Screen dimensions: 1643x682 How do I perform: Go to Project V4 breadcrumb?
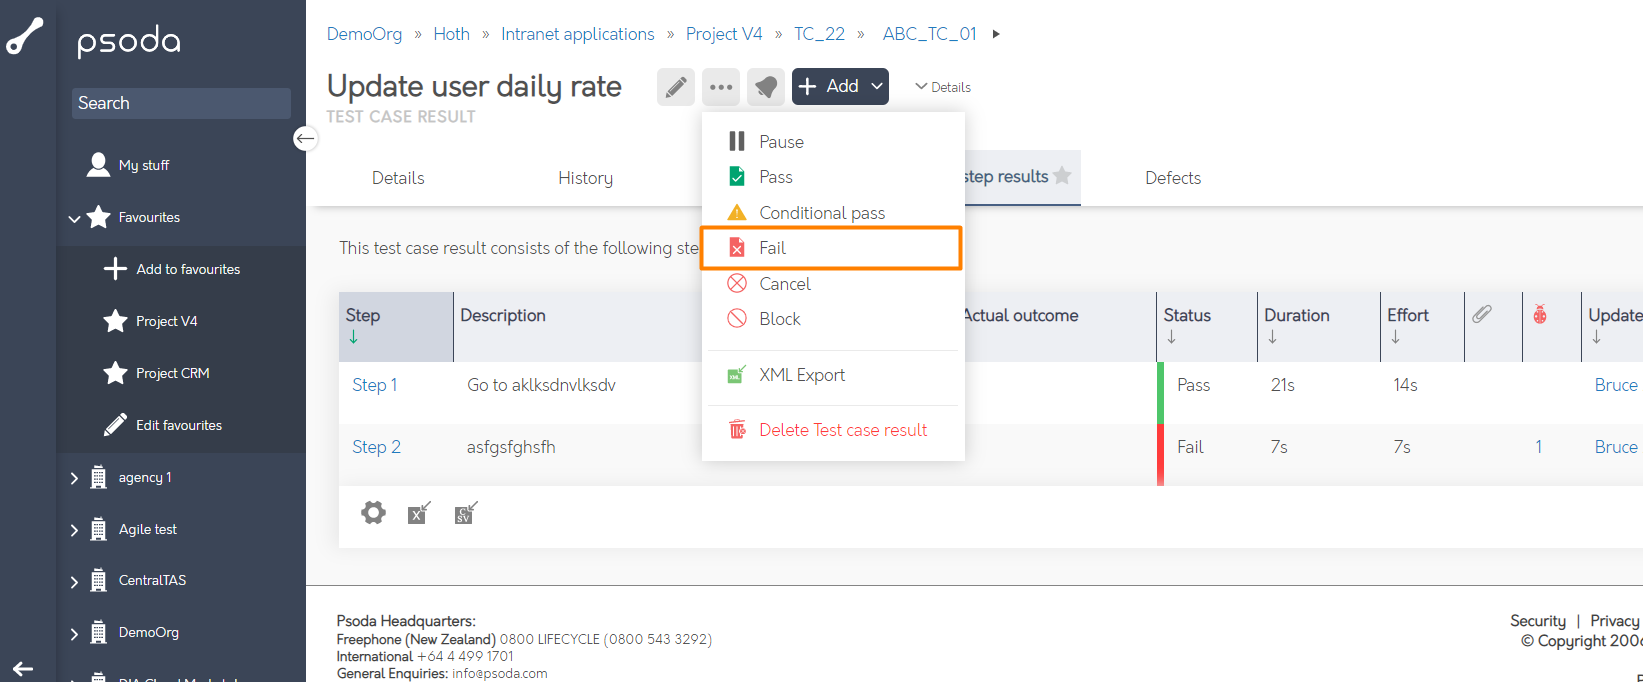pos(724,34)
